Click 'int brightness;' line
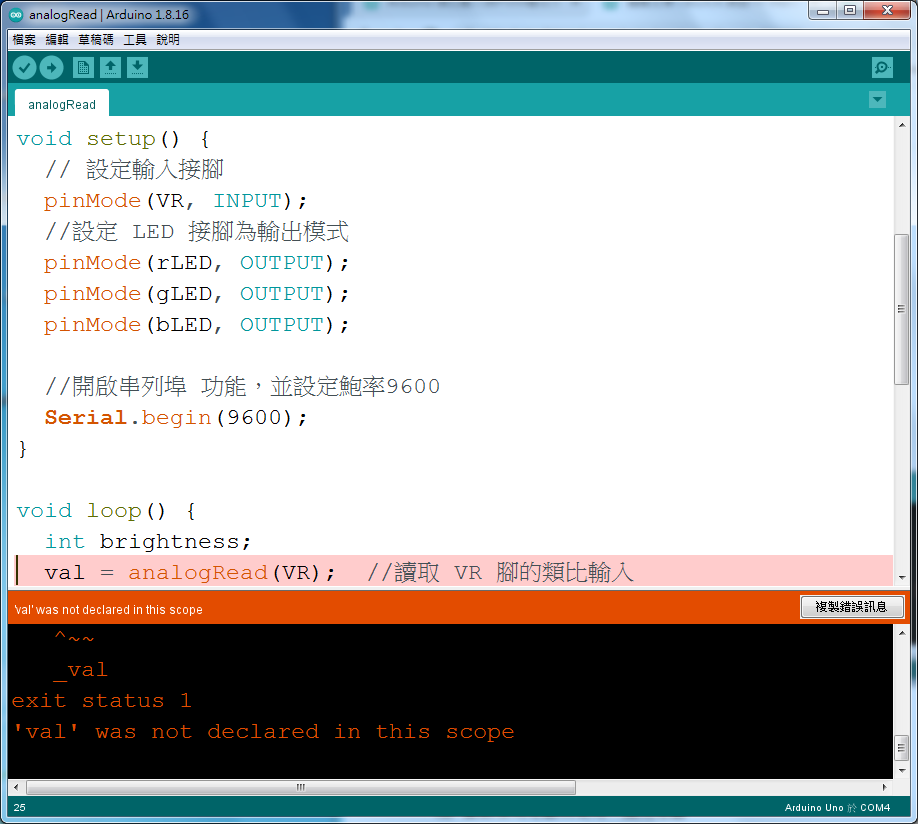918x824 pixels. 148,542
